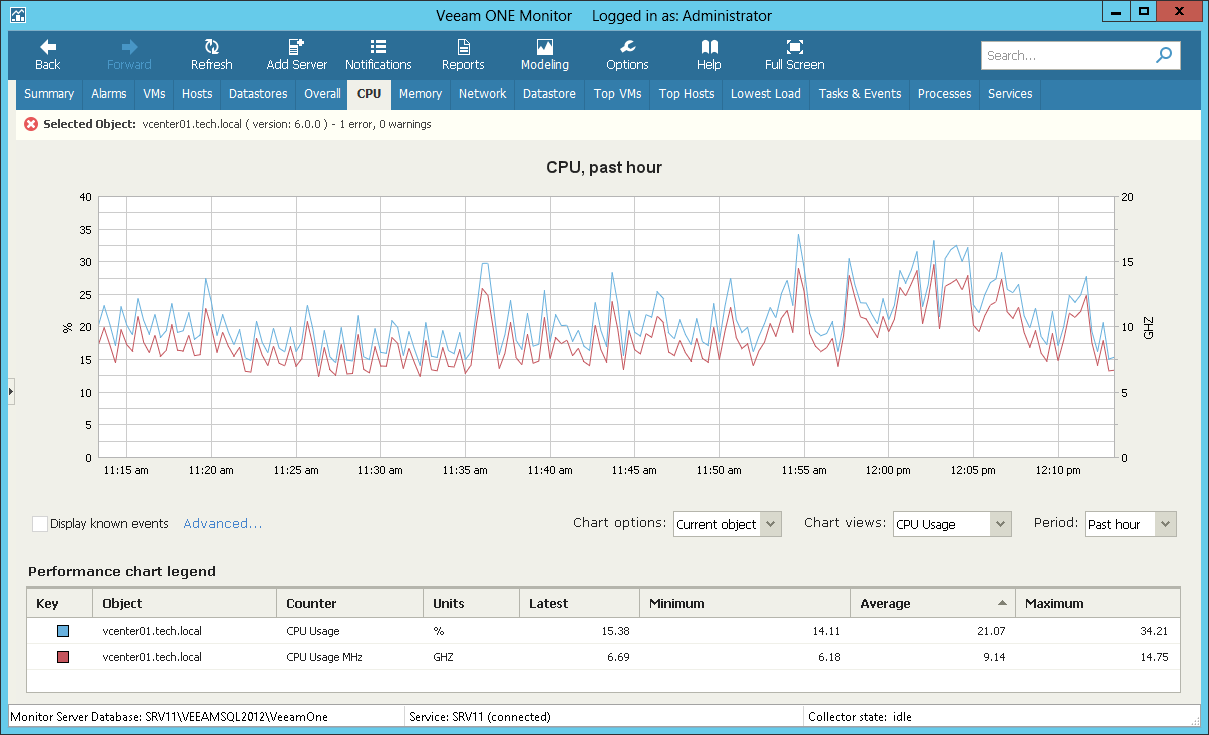Open the Period dropdown
The image size is (1209, 735).
(x=1130, y=524)
